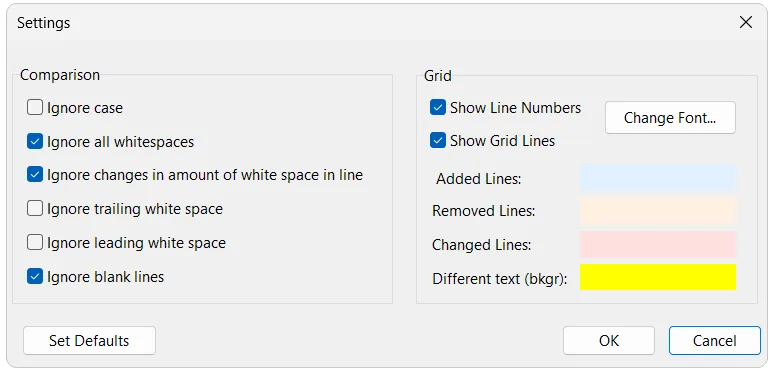Close the Settings window with X
The height and width of the screenshot is (372, 770).
coord(745,22)
